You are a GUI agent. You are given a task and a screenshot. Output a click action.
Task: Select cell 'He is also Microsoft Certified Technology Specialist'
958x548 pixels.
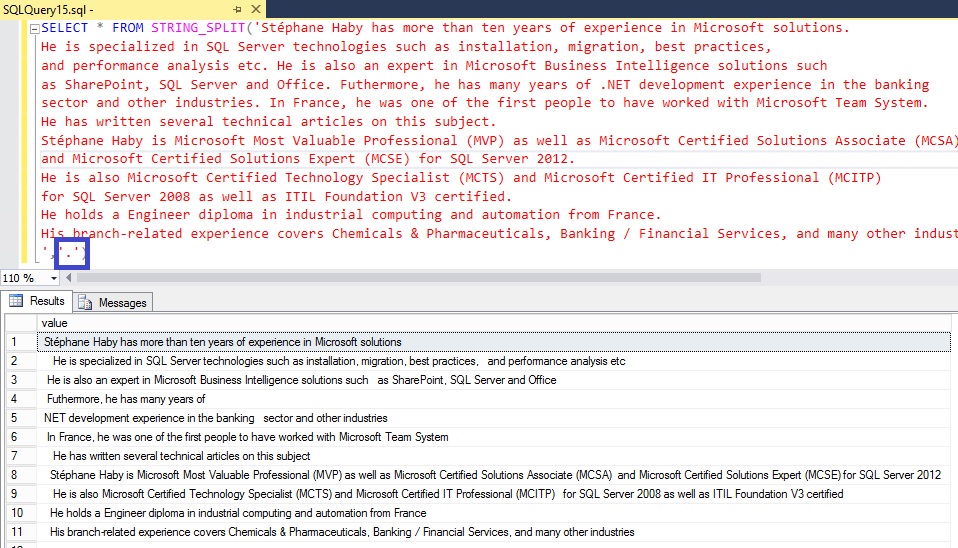point(494,494)
